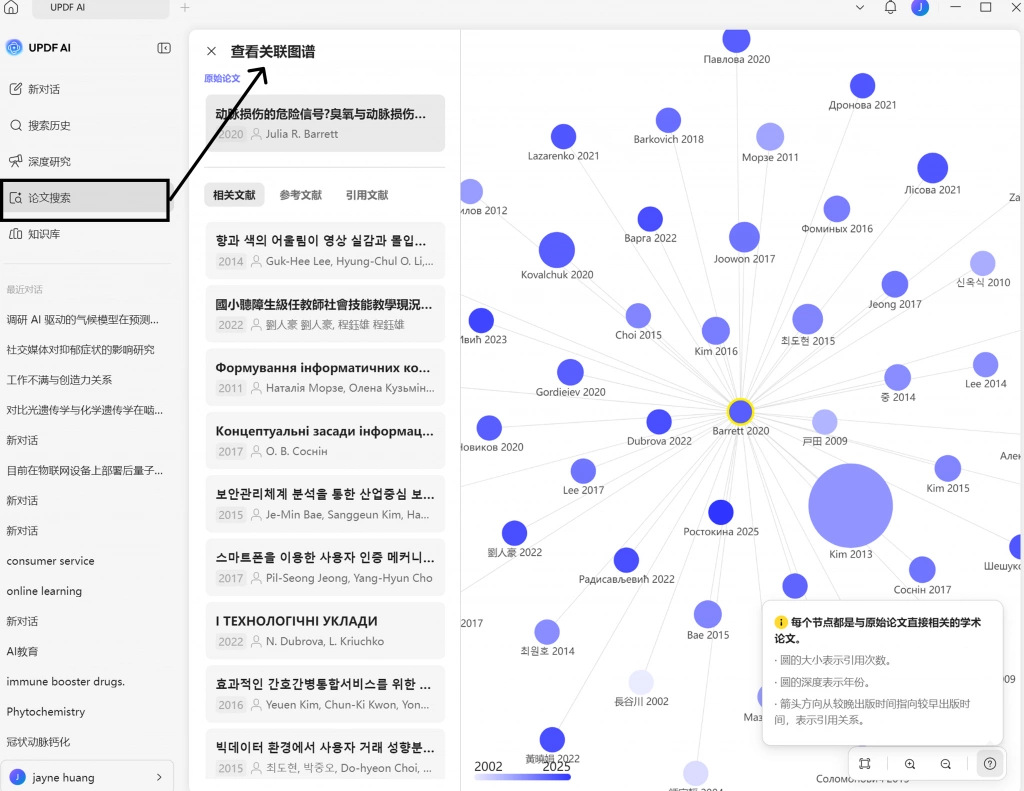The image size is (1024, 791).
Task: Click the zoom in magnifier icon
Action: (x=910, y=764)
